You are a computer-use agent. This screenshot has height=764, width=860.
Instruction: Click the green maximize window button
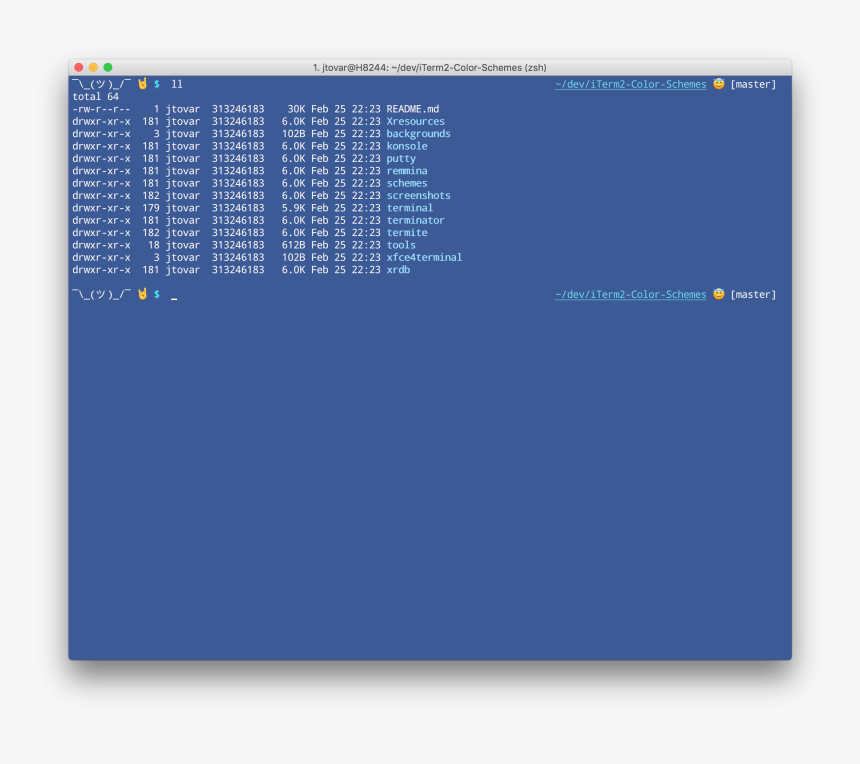pos(108,67)
